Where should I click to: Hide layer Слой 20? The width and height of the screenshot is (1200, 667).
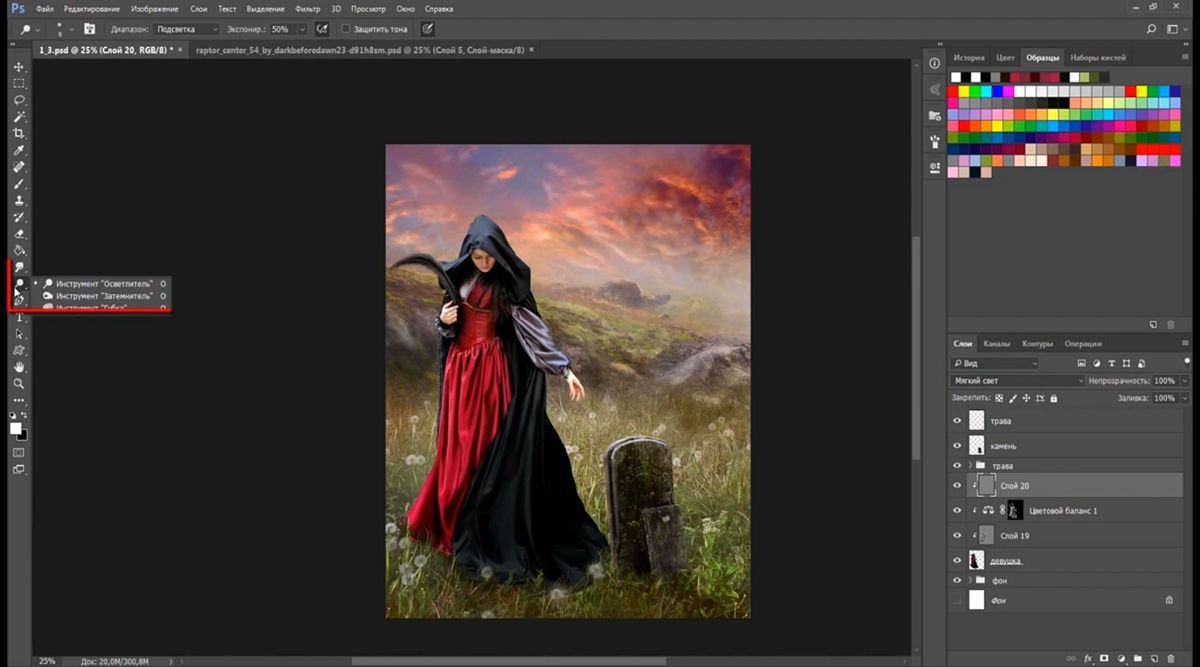(x=958, y=486)
